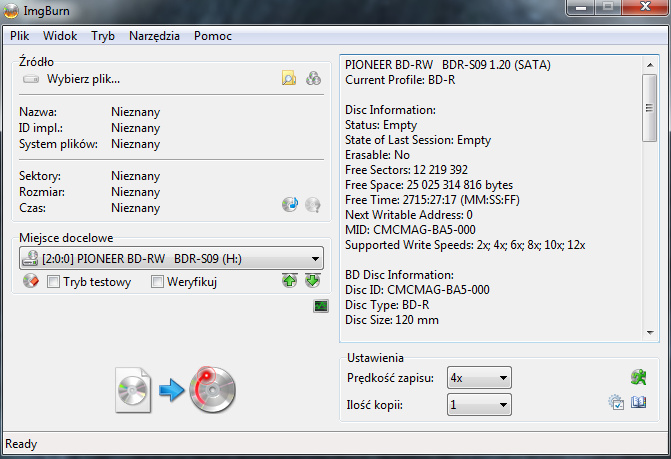The image size is (671, 459).
Task: Click the Disc ID: CMCMAG-BA5-000 line
Action: [417, 290]
